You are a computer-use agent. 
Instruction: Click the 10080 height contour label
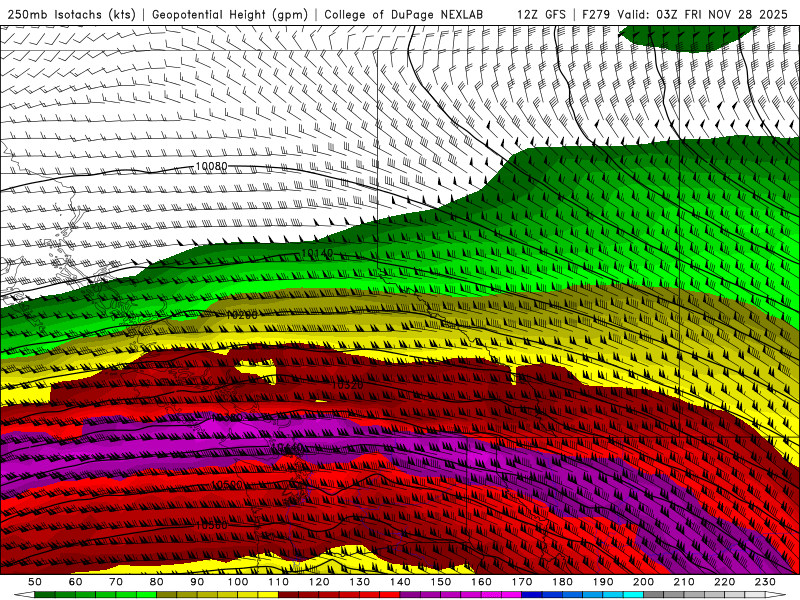click(211, 166)
